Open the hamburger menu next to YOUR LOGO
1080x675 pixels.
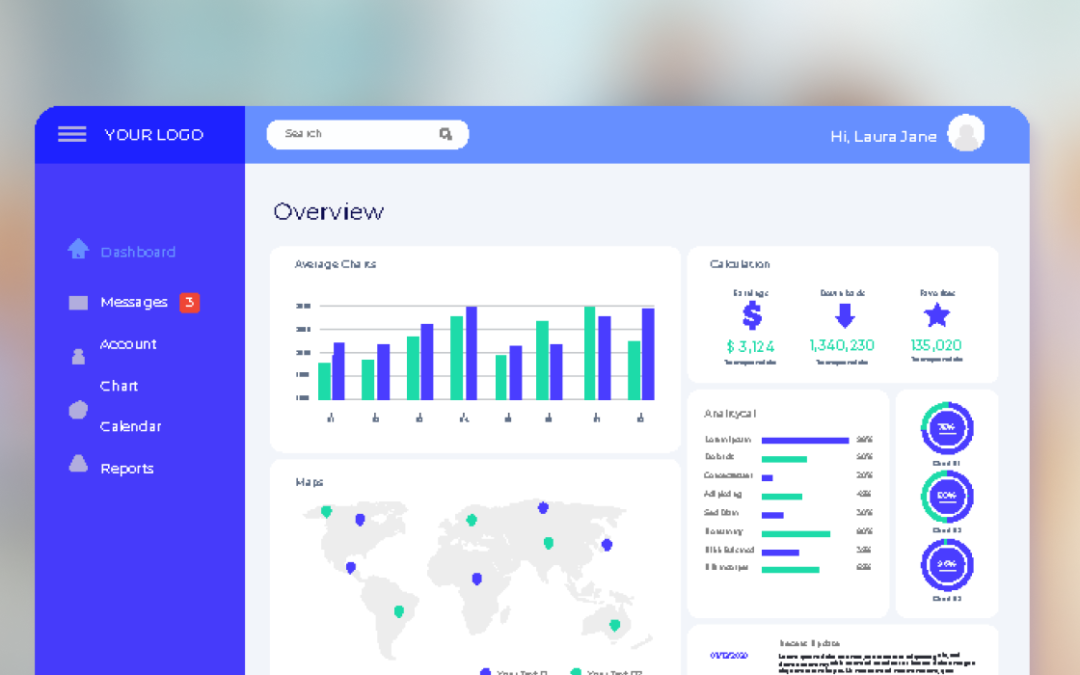[x=71, y=134]
